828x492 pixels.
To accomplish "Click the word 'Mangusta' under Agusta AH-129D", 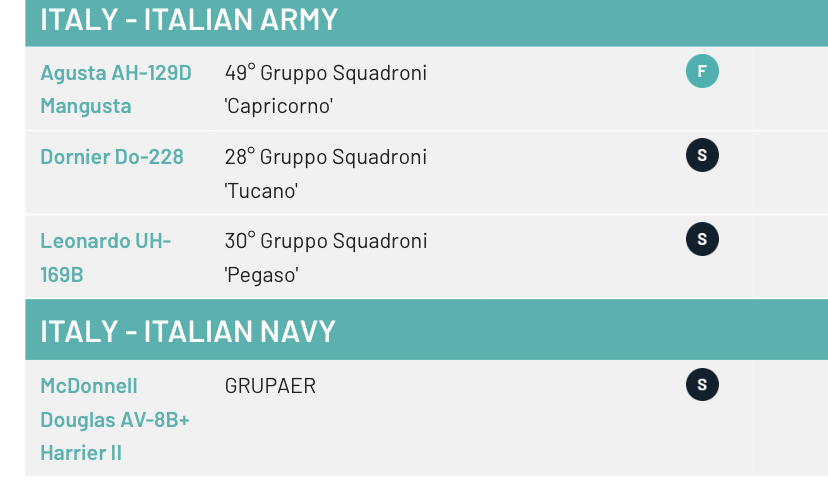I will 86,106.
